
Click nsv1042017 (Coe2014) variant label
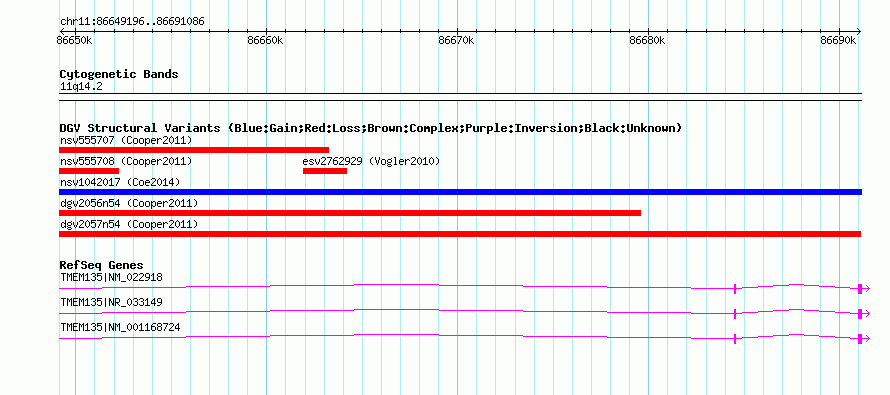pos(120,182)
